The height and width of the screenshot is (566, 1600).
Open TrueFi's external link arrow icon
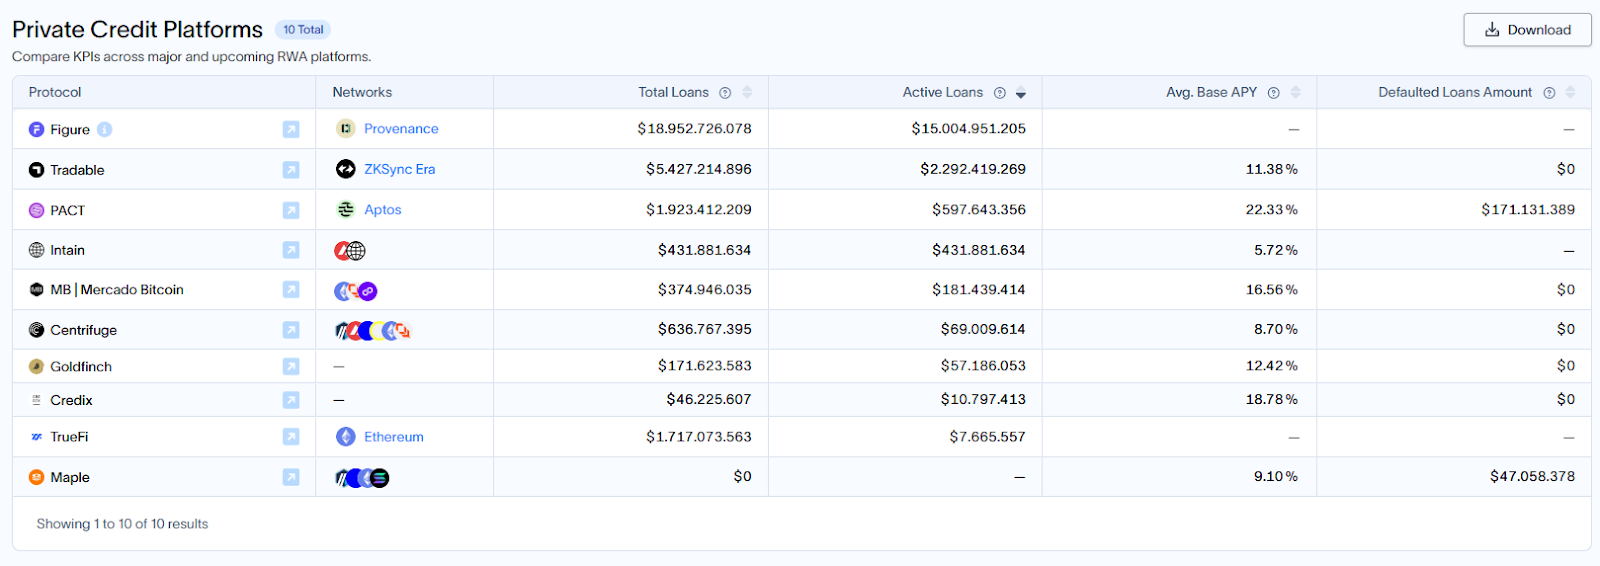click(291, 437)
